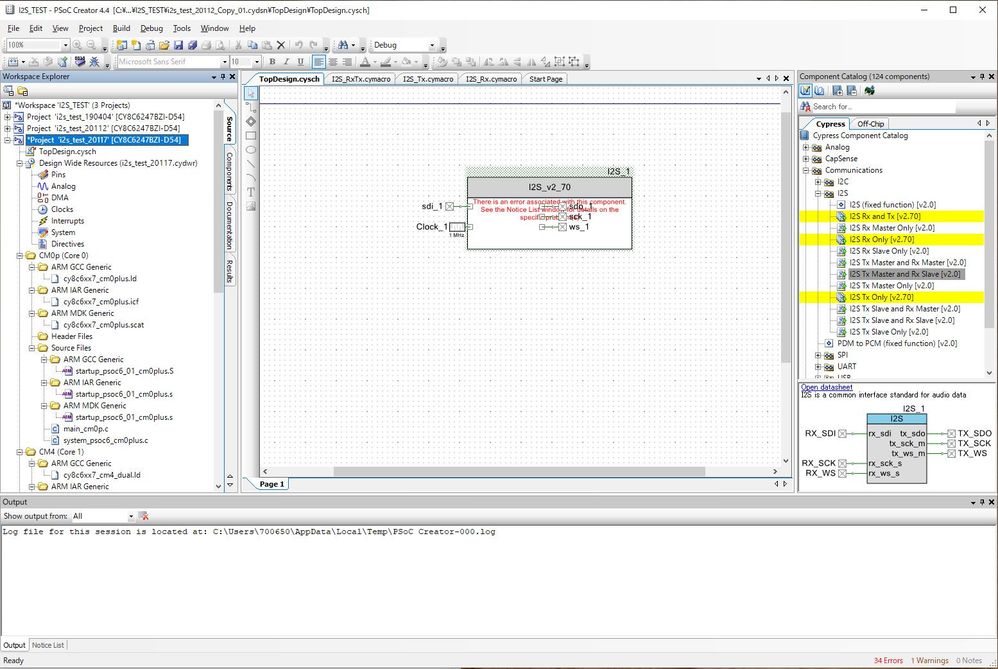This screenshot has width=998, height=669.
Task: Switch to I2S_RxTx.cymacro tab
Action: pyautogui.click(x=361, y=79)
